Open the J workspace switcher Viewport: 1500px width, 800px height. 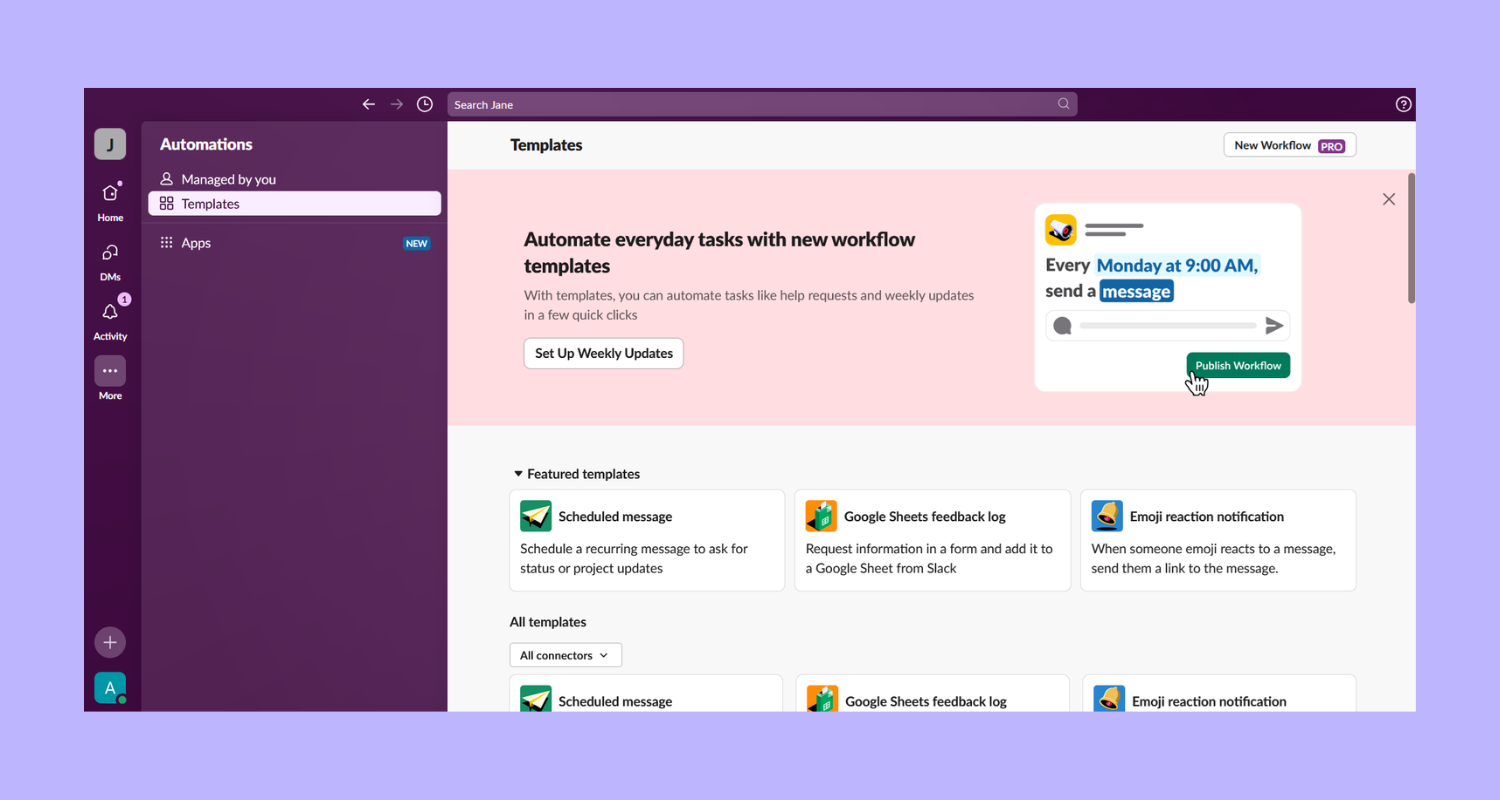[110, 144]
